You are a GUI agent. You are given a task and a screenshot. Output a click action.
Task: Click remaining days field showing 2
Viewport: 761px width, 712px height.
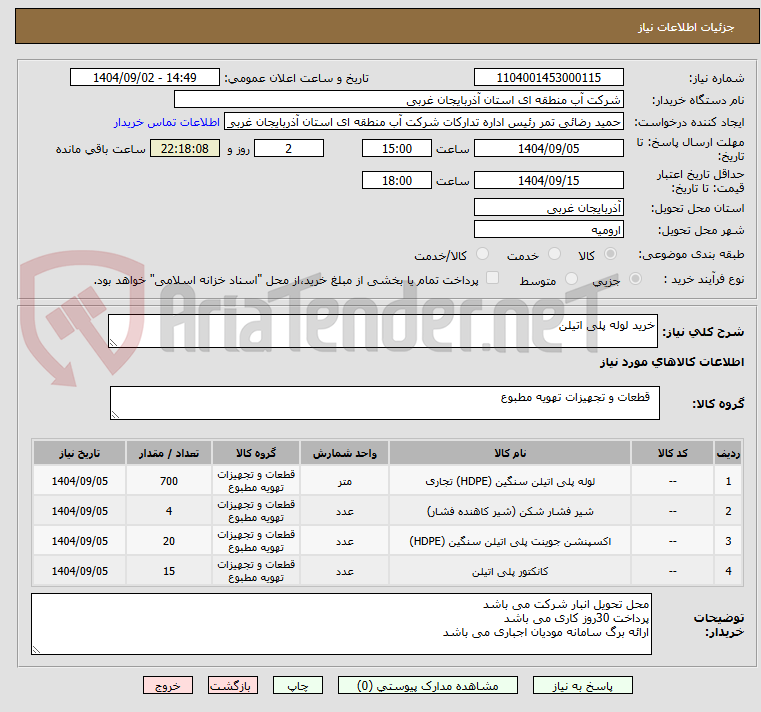click(x=289, y=148)
